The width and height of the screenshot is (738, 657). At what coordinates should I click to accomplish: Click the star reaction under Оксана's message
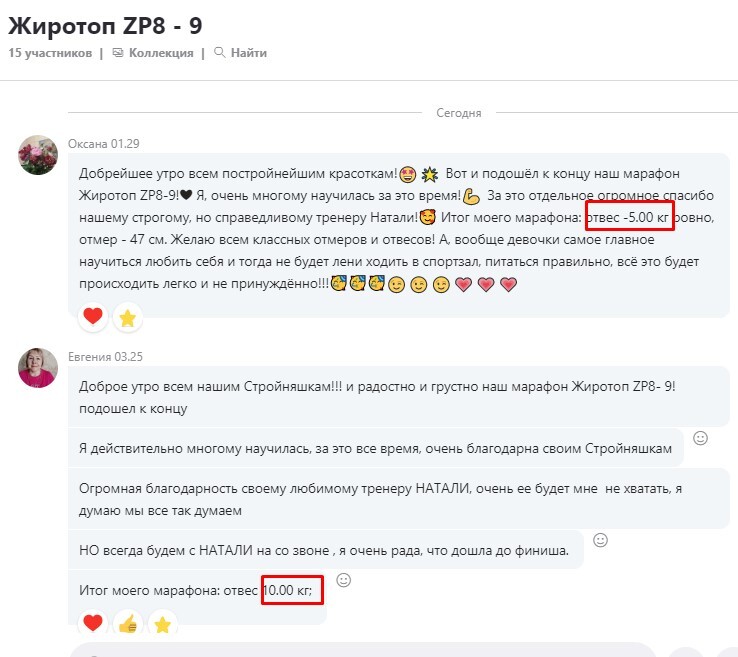(128, 318)
